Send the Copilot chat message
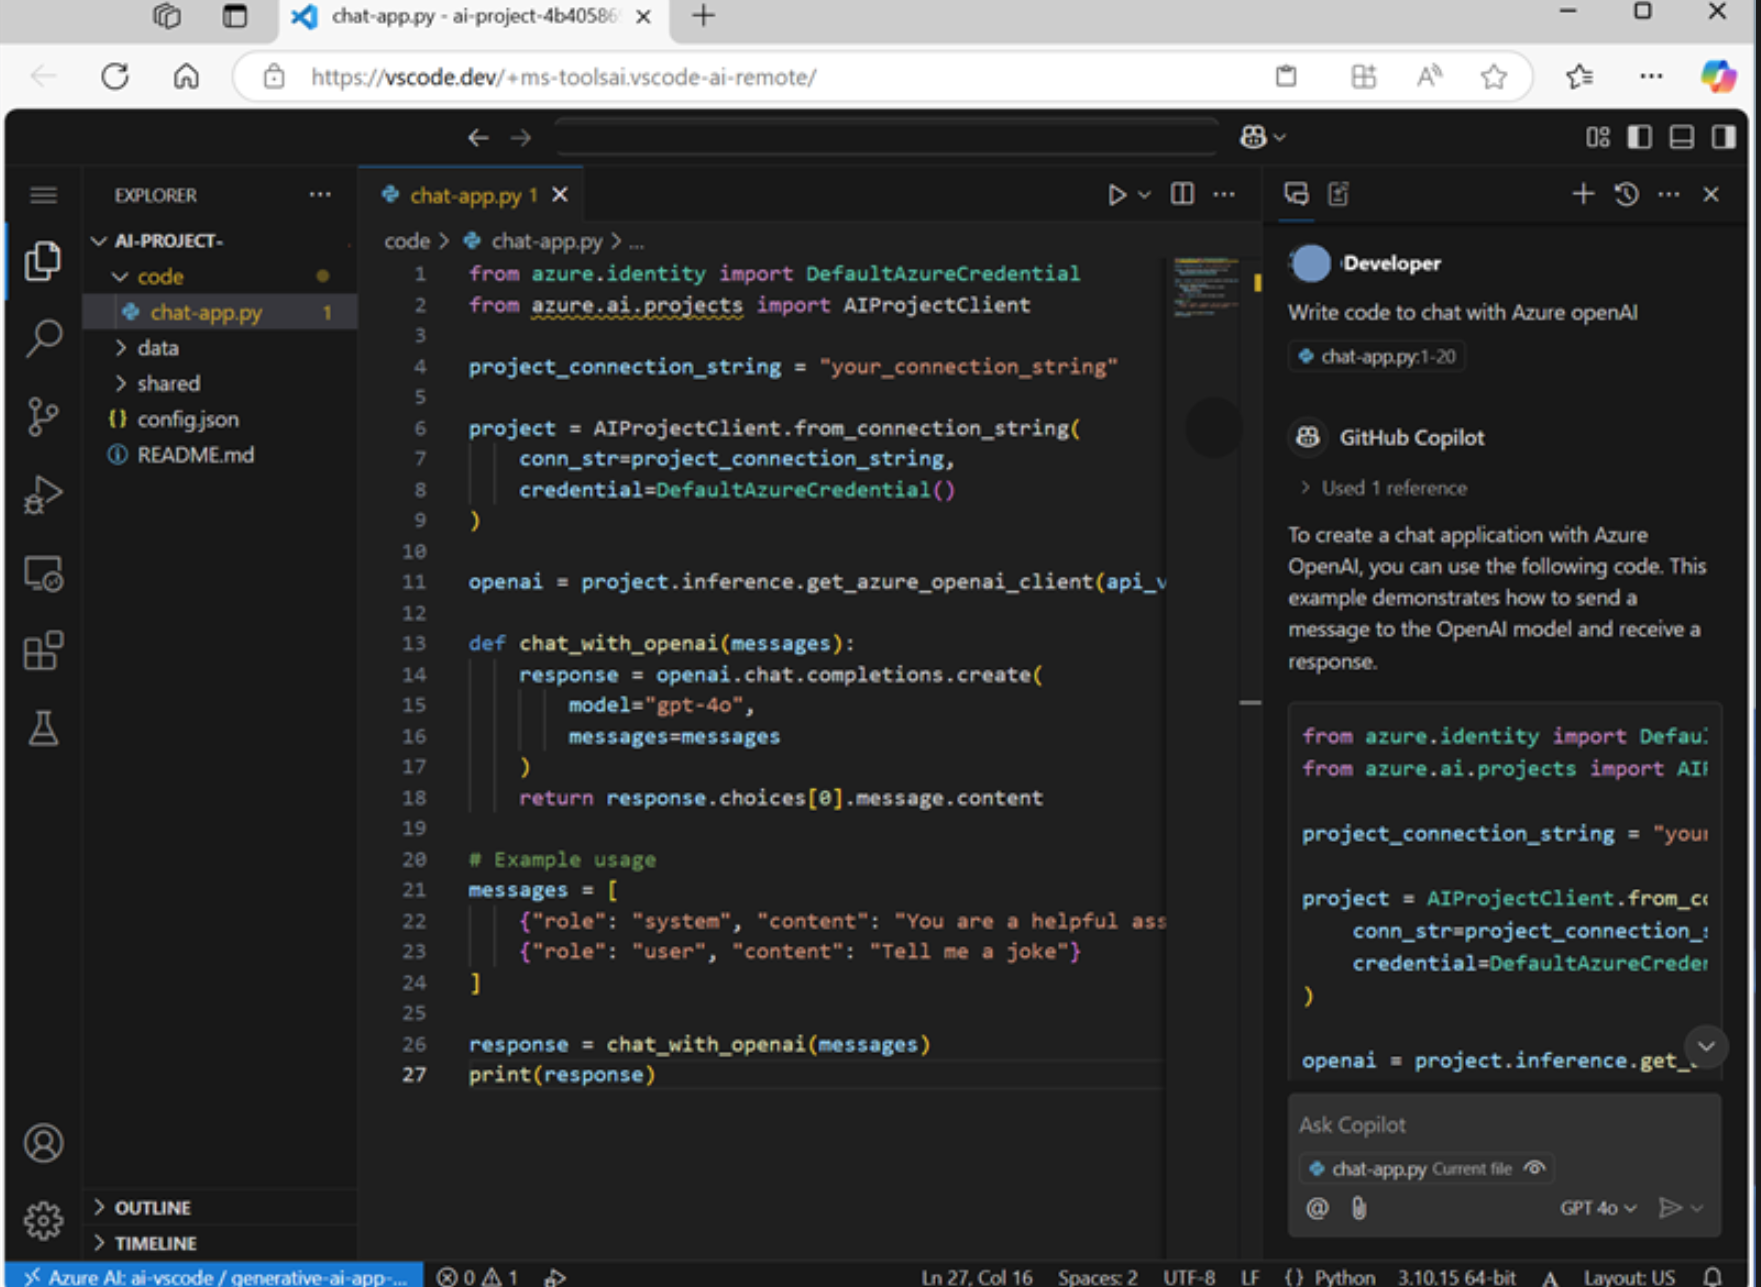 [x=1669, y=1208]
